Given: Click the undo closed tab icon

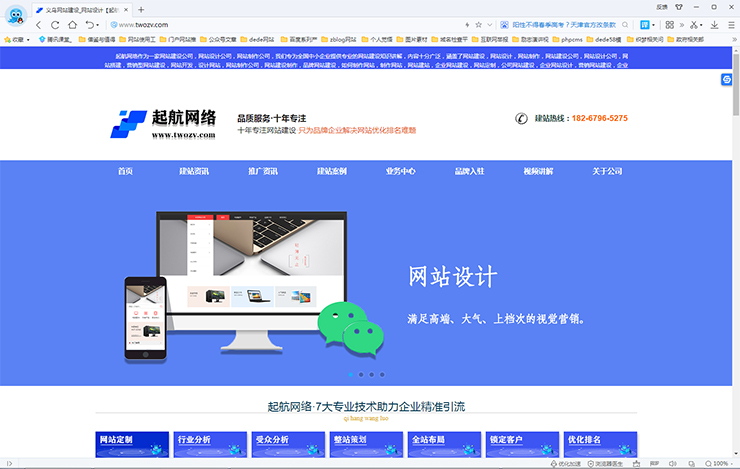Looking at the screenshot, I should coord(89,25).
